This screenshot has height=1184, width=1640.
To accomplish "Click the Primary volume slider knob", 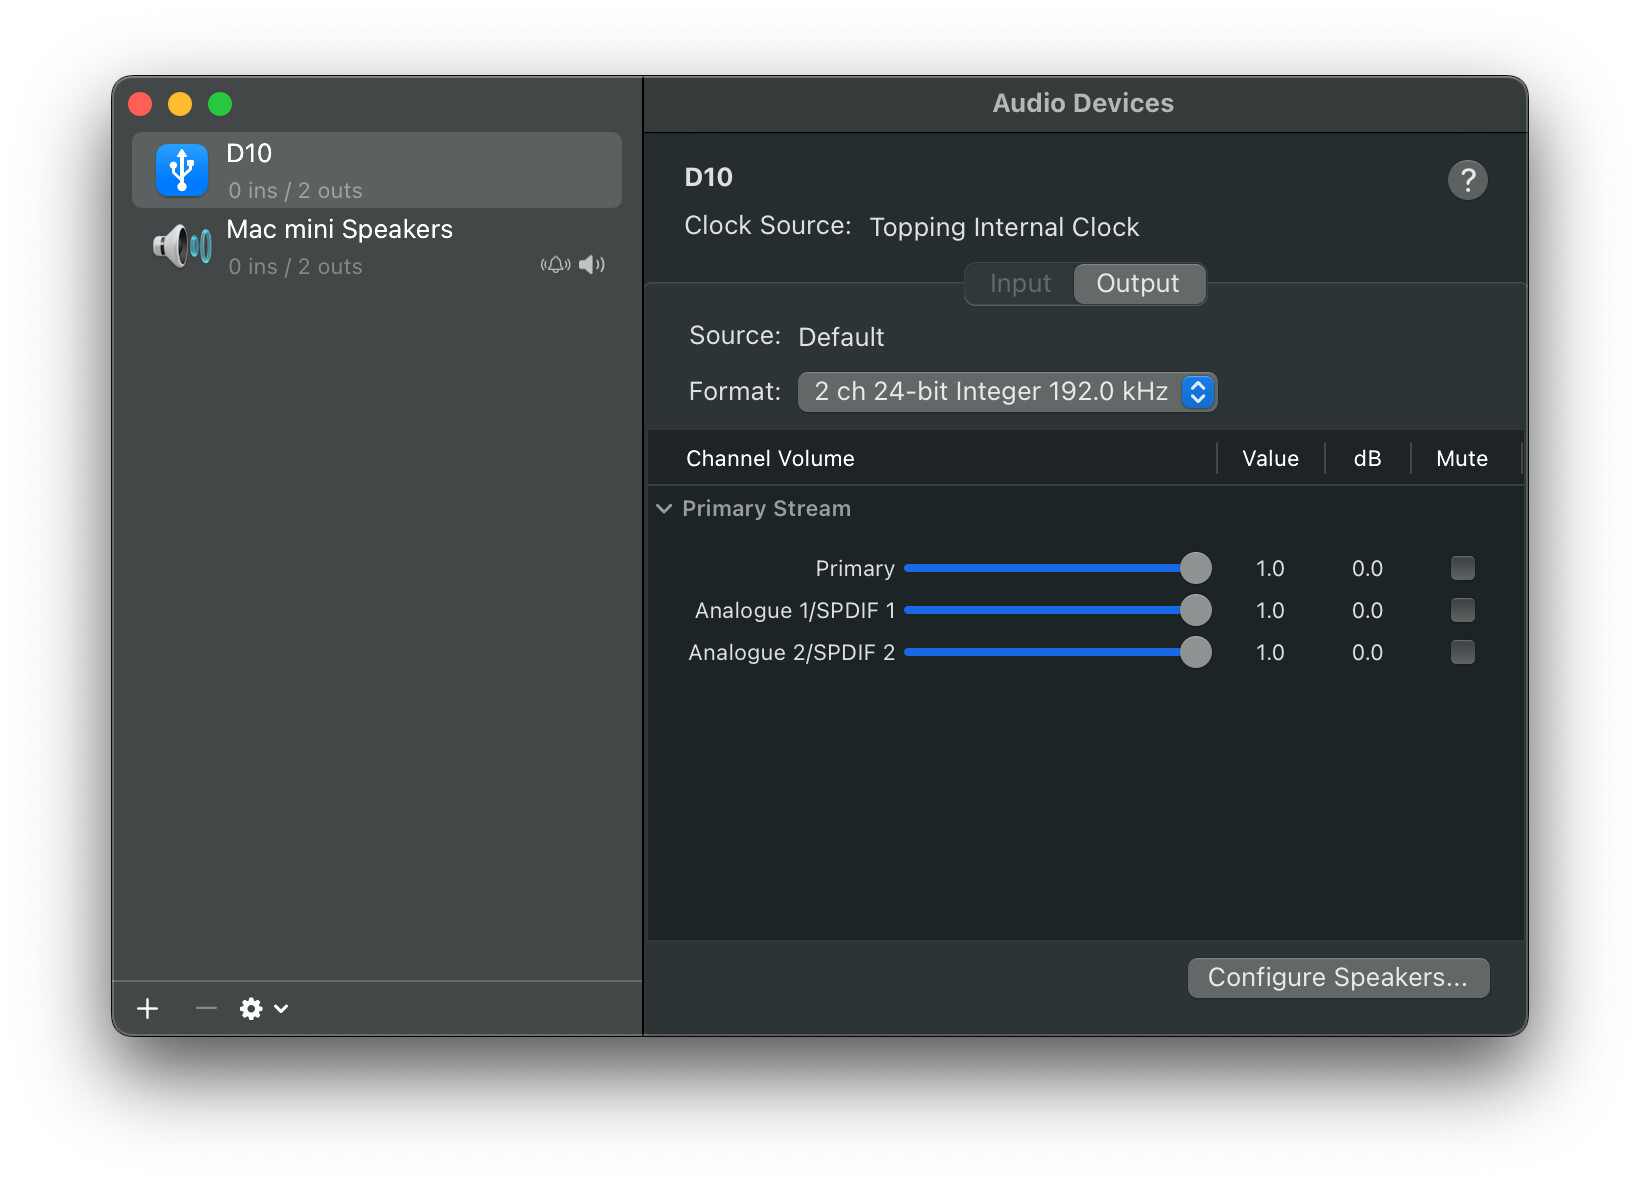I will pyautogui.click(x=1196, y=568).
